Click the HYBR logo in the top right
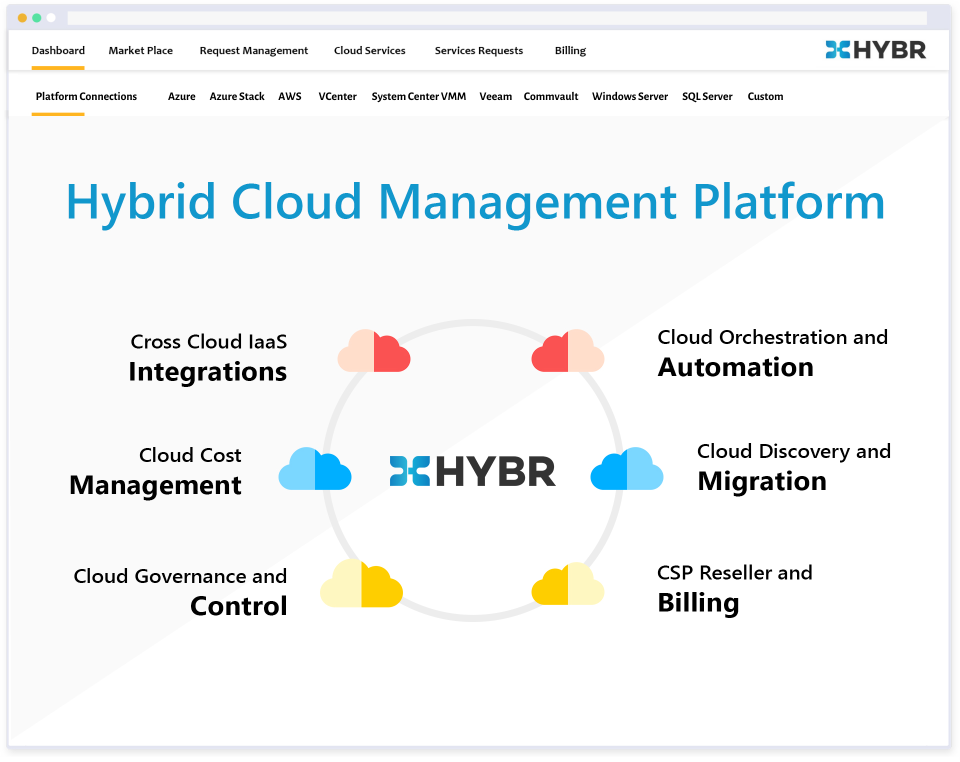Image resolution: width=960 pixels, height=762 pixels. tap(877, 47)
